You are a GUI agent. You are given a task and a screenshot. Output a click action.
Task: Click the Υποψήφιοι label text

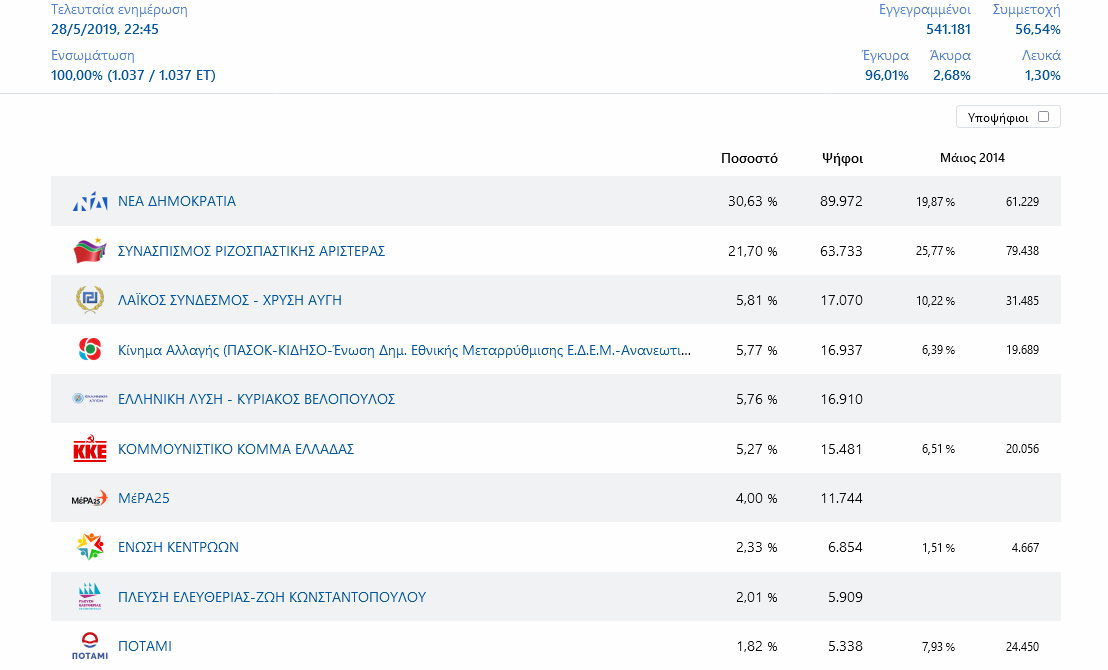[998, 118]
